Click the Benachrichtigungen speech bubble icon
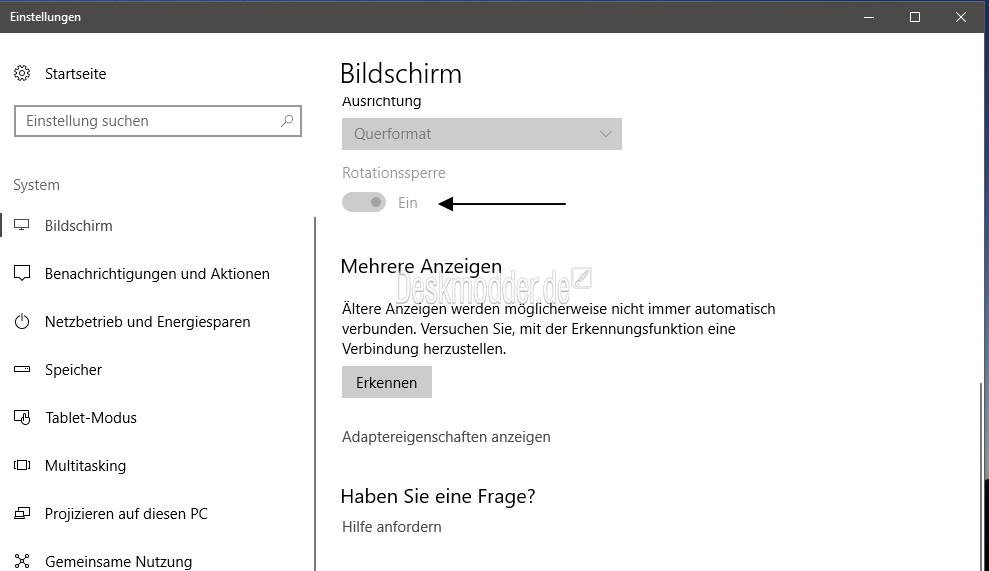 point(22,273)
